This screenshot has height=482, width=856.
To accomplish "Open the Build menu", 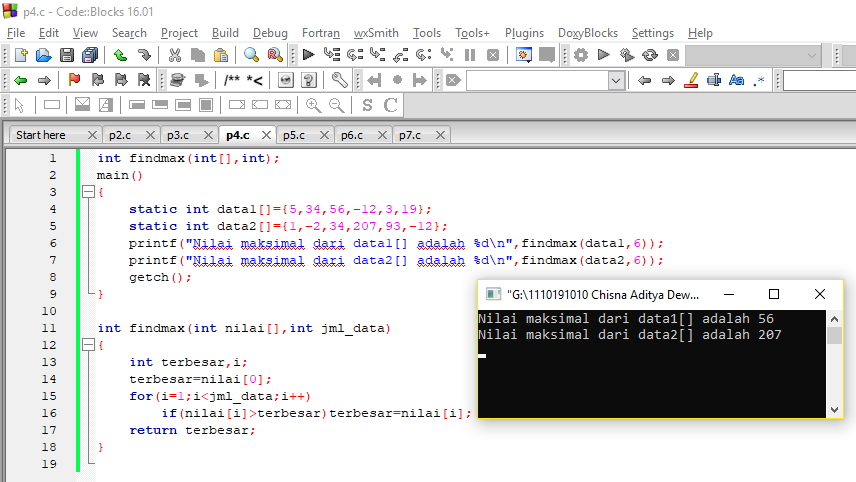I will click(225, 33).
